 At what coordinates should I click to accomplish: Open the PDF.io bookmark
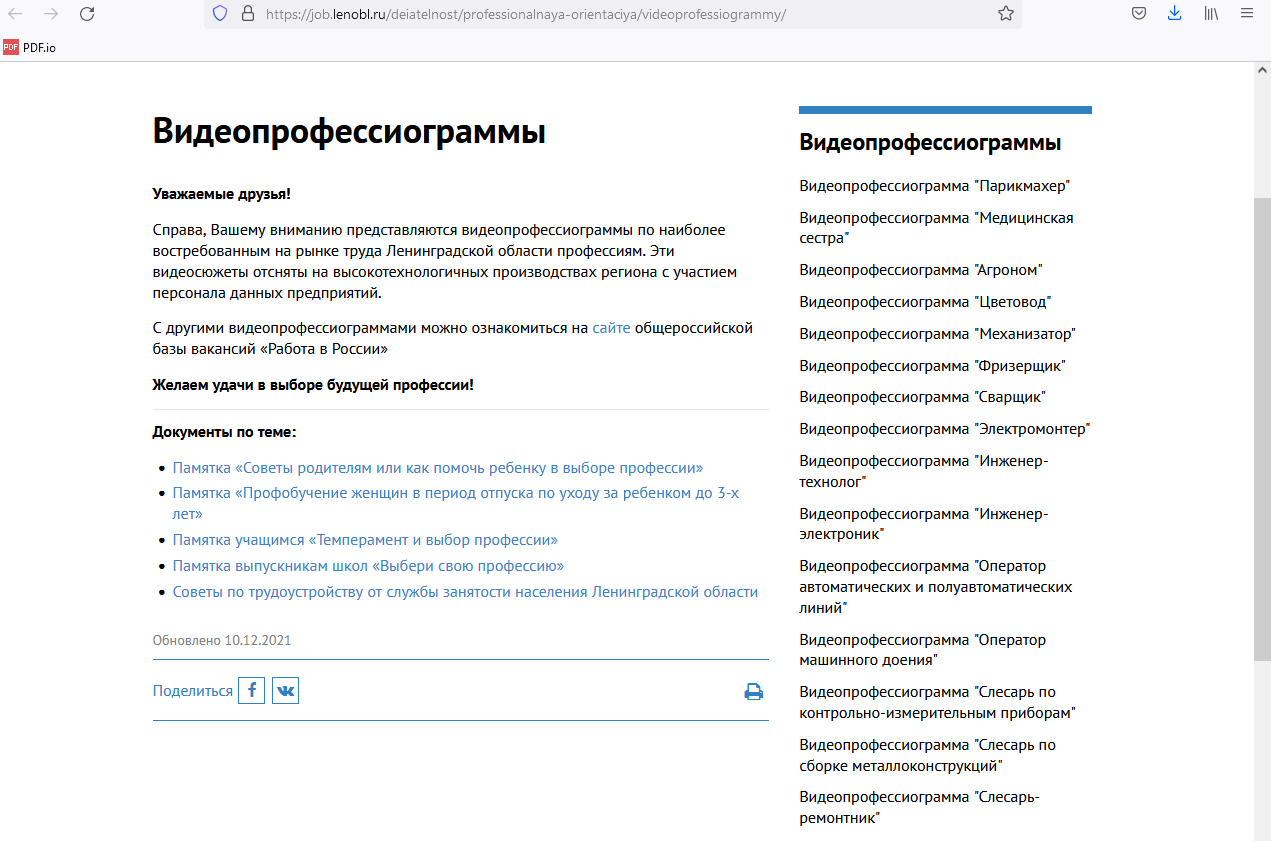[x=30, y=47]
